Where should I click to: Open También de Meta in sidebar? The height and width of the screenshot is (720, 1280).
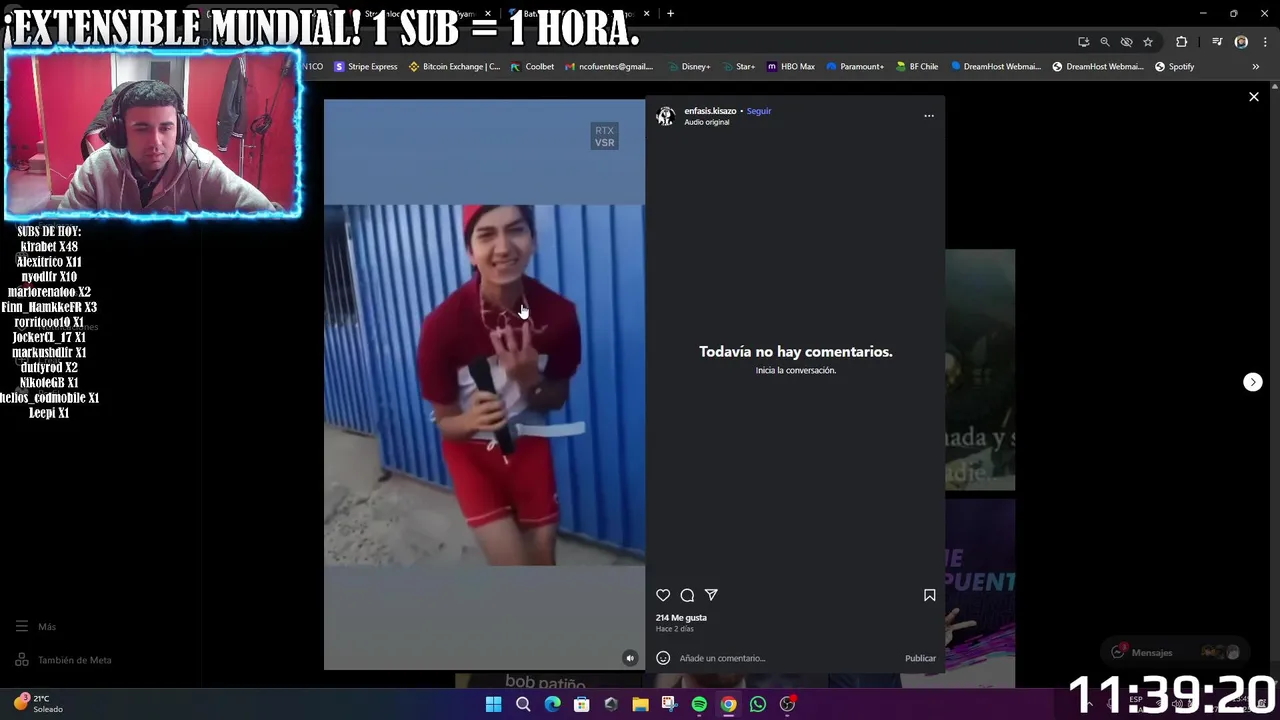pyautogui.click(x=64, y=660)
